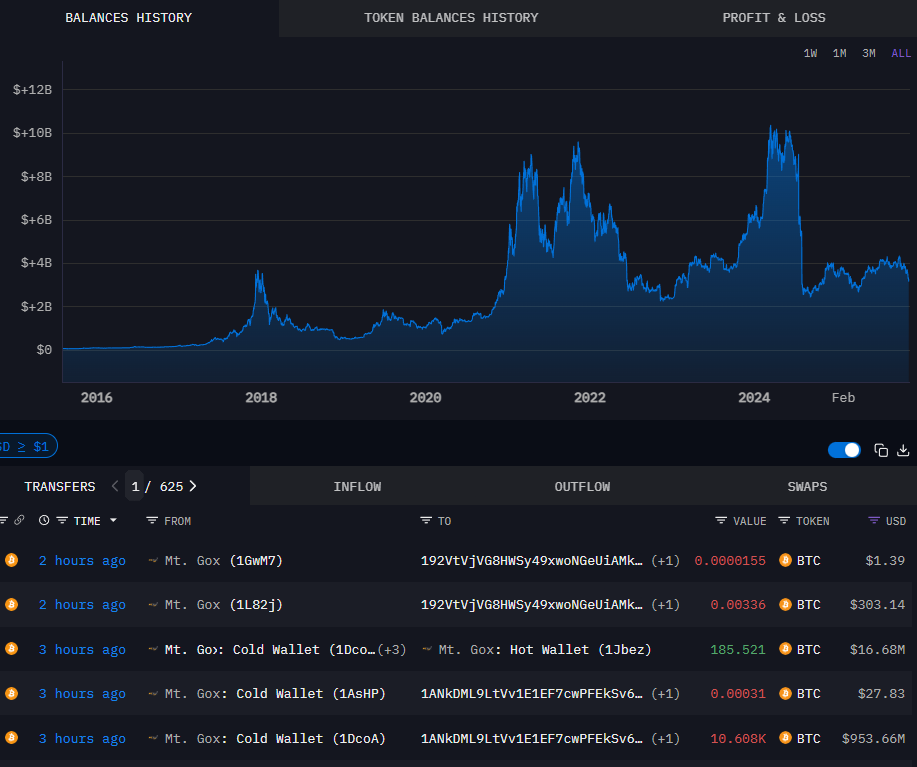This screenshot has height=767, width=917.
Task: Click the copy chart icon beside the toggle
Action: tap(880, 450)
